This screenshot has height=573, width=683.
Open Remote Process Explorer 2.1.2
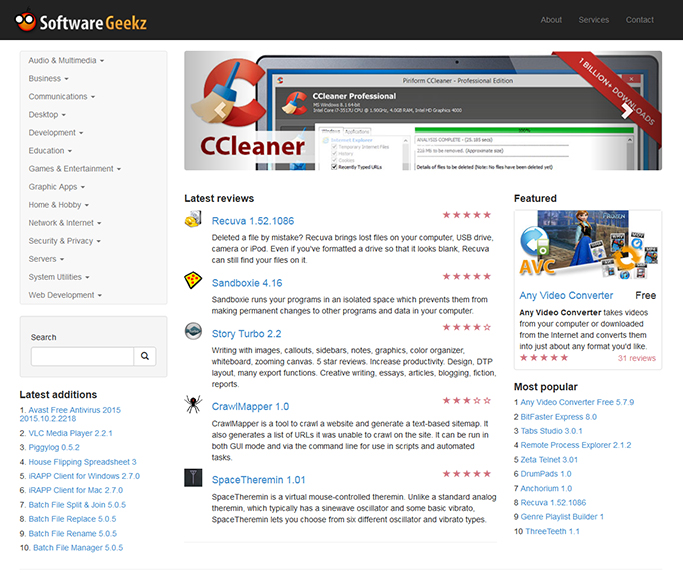click(576, 445)
